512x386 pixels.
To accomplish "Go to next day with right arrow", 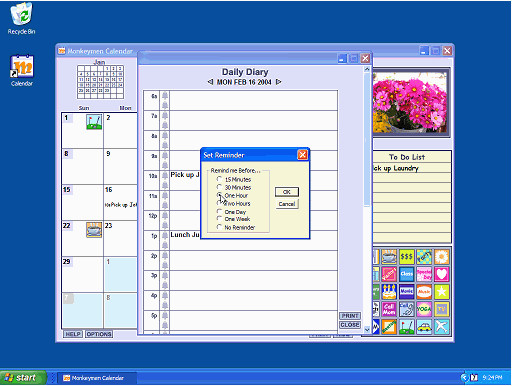I will coord(278,82).
